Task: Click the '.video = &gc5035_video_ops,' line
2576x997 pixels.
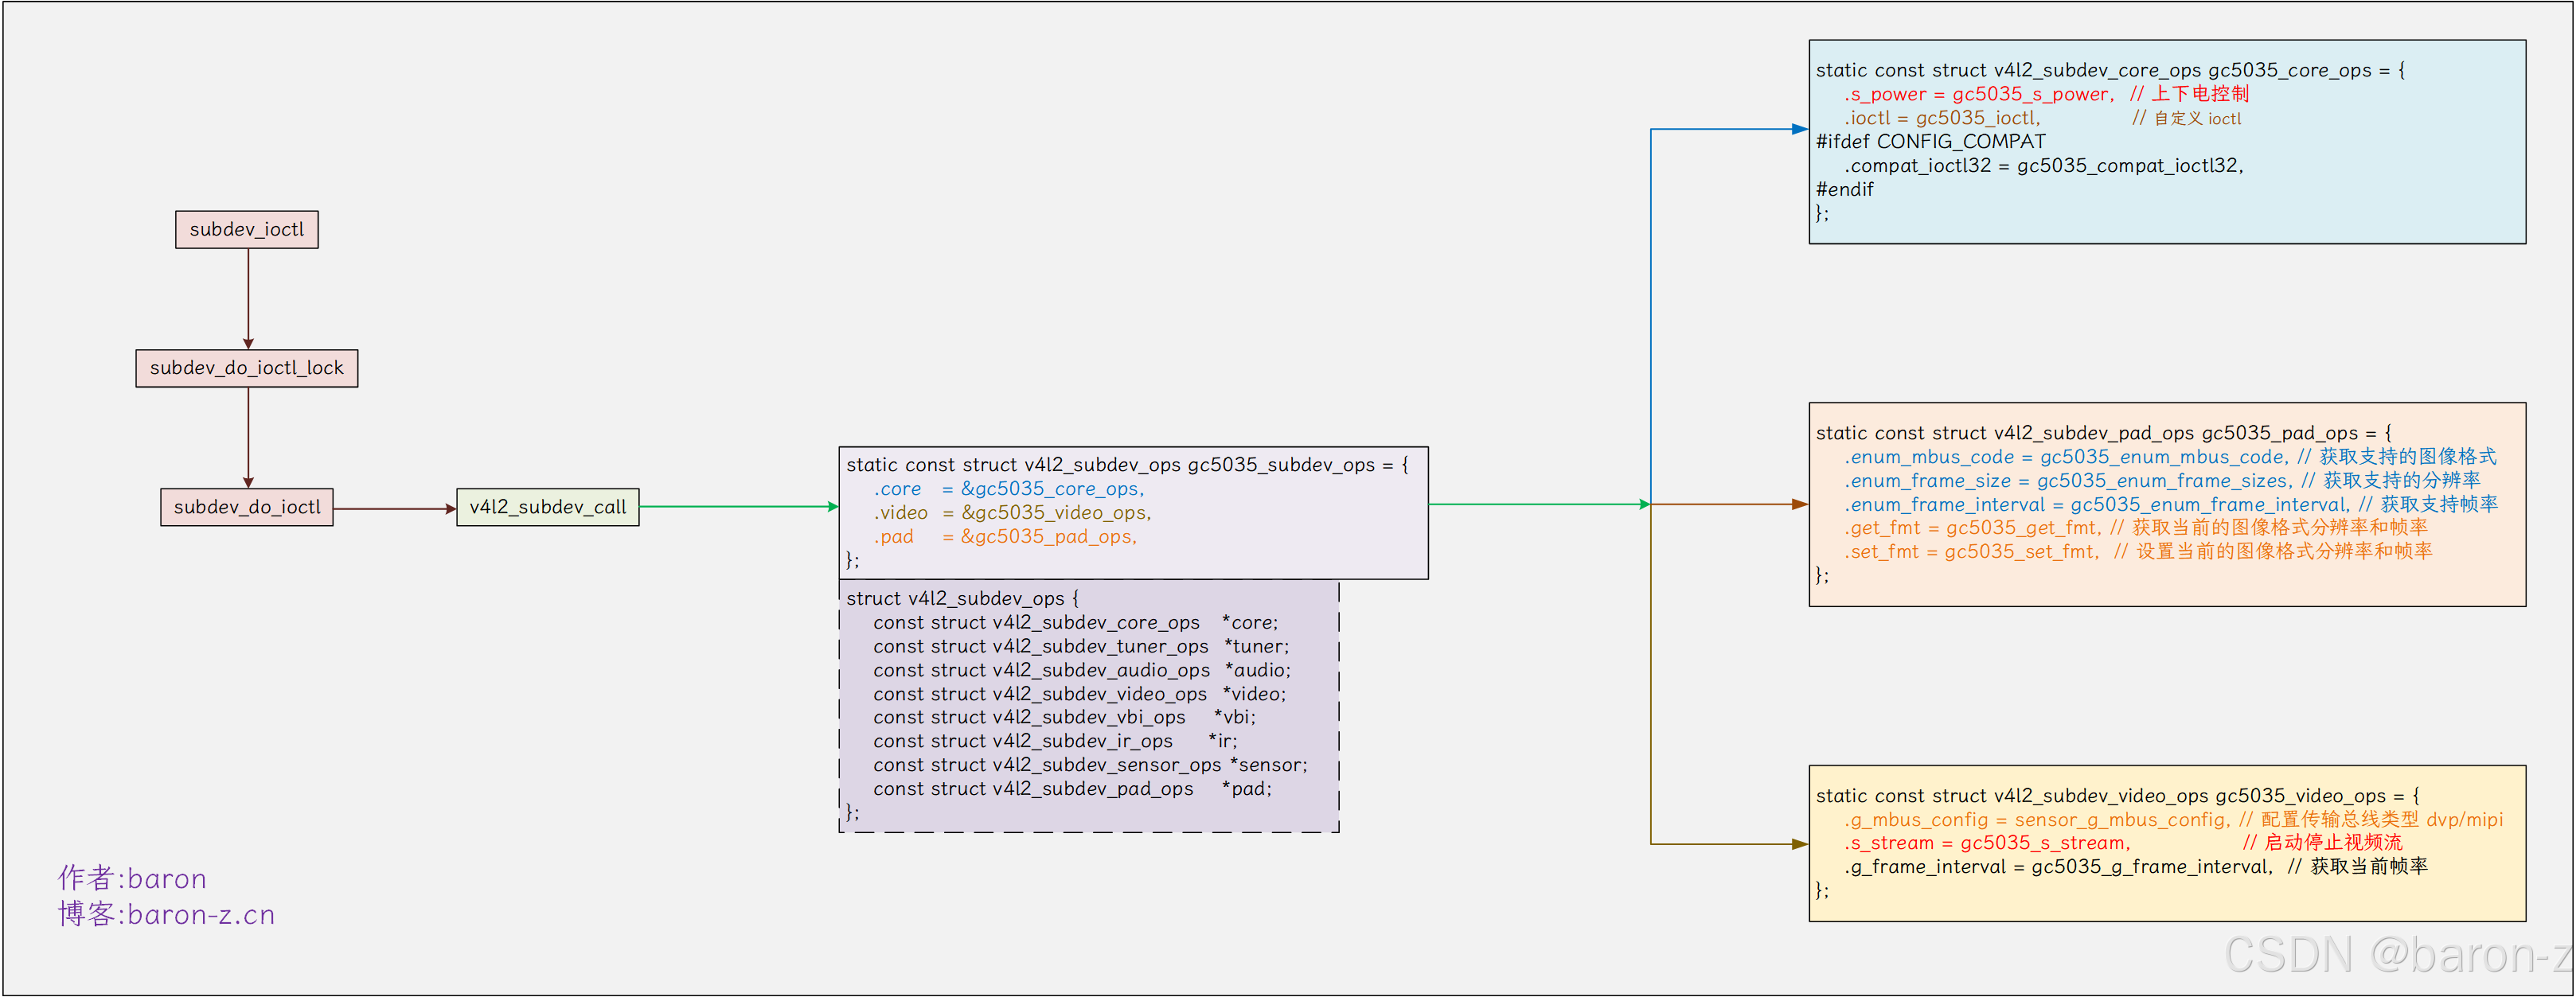Action: pos(1012,513)
